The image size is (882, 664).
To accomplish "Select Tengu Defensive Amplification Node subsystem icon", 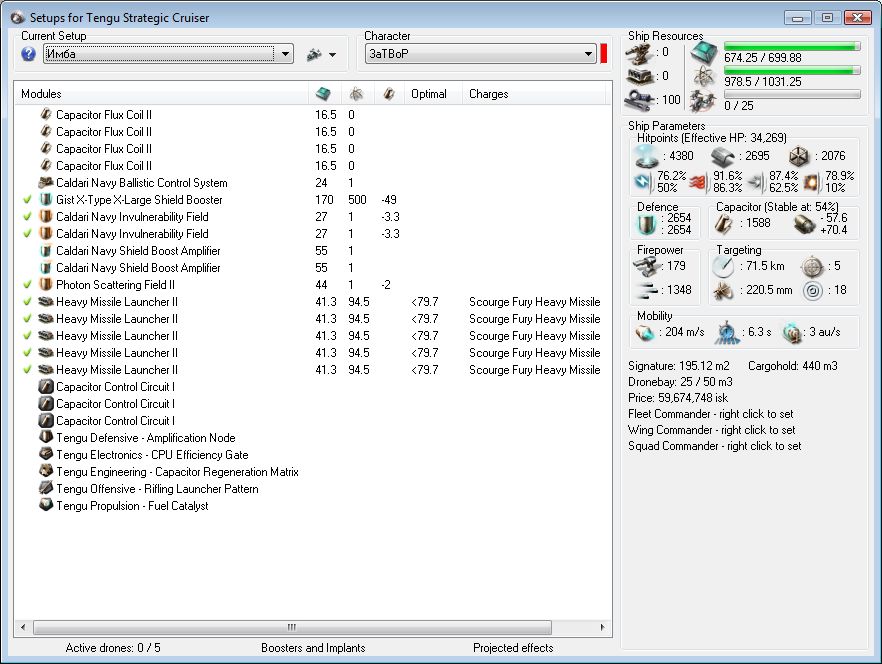I will tap(46, 437).
